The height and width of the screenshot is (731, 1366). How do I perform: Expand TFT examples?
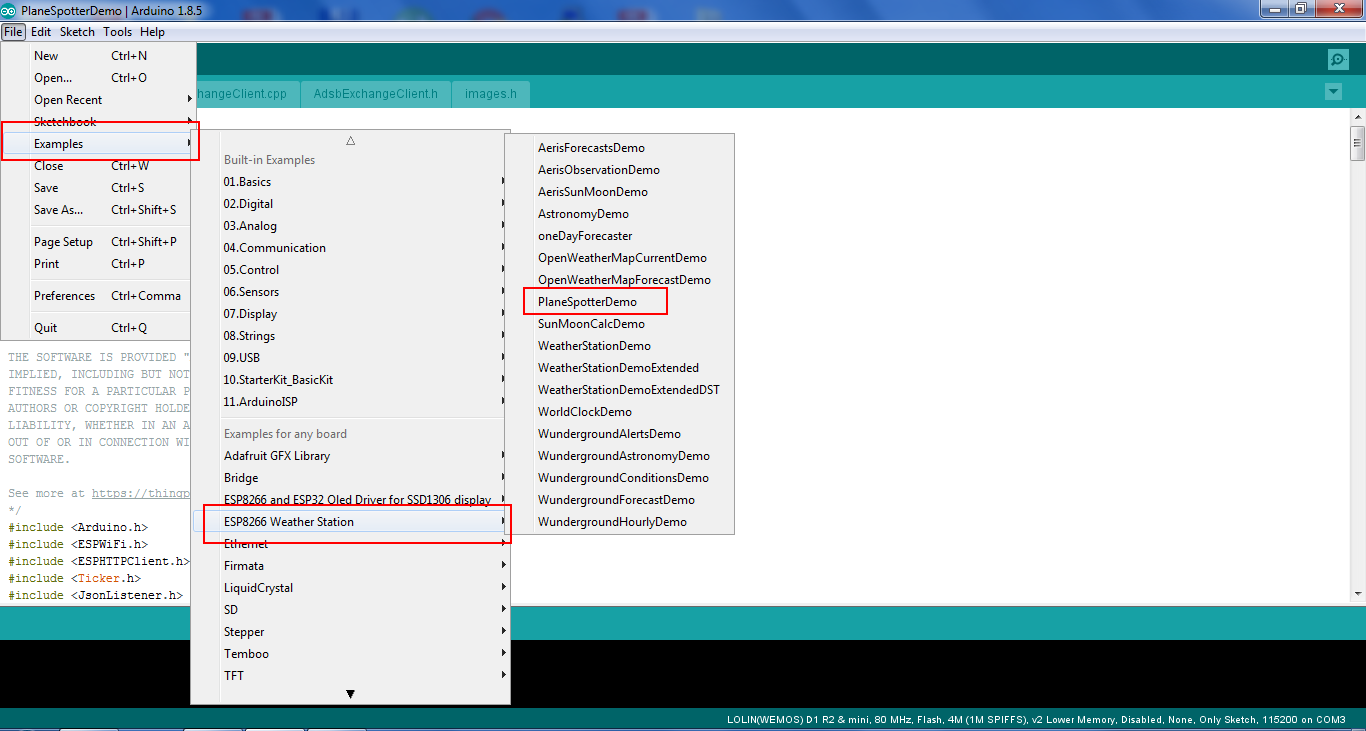[351, 676]
